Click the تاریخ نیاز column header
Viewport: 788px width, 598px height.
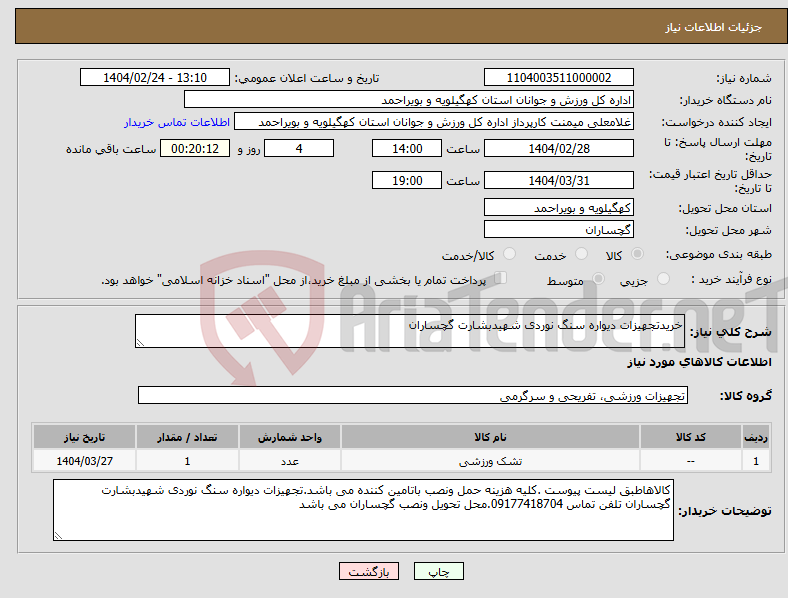[84, 437]
